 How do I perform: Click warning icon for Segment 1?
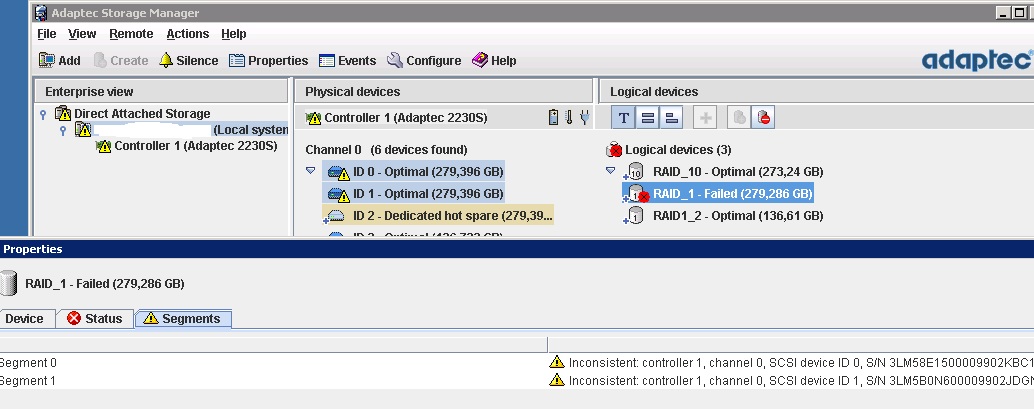pos(557,380)
